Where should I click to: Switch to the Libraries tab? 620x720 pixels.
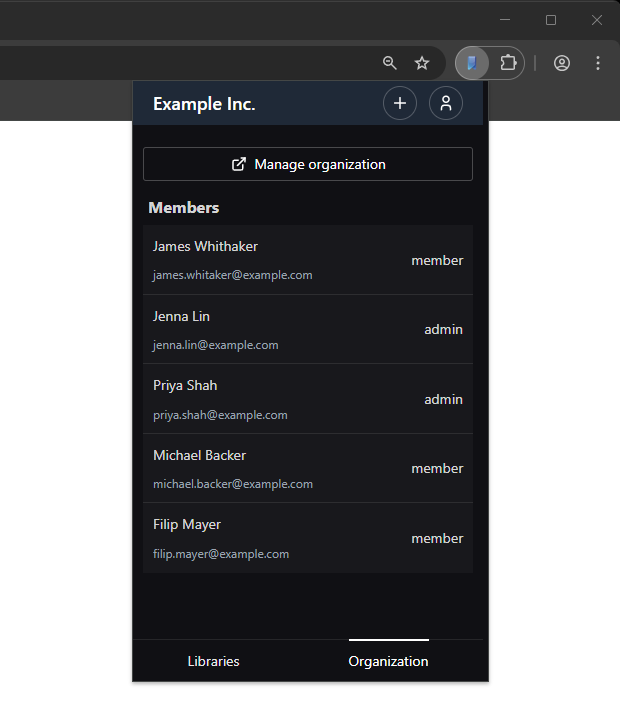[x=214, y=661]
